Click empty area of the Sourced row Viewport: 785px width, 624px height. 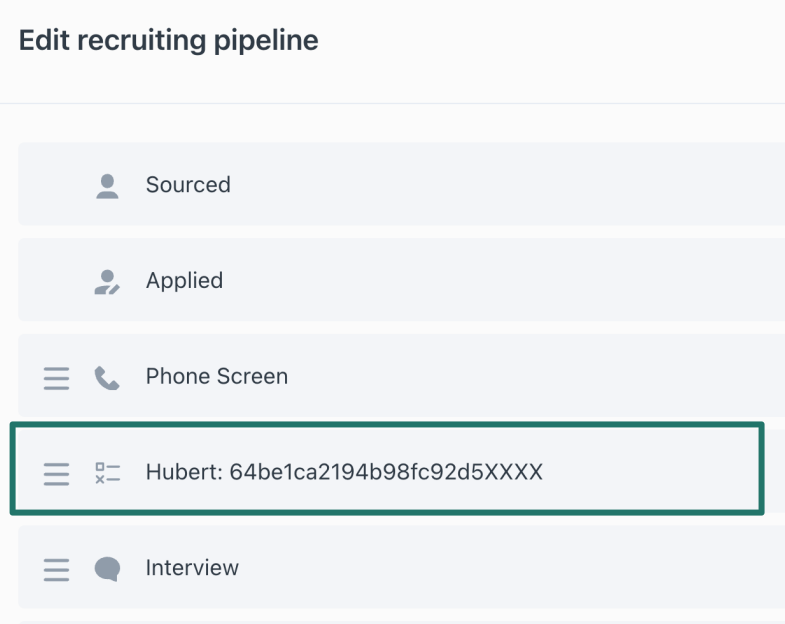(501, 184)
